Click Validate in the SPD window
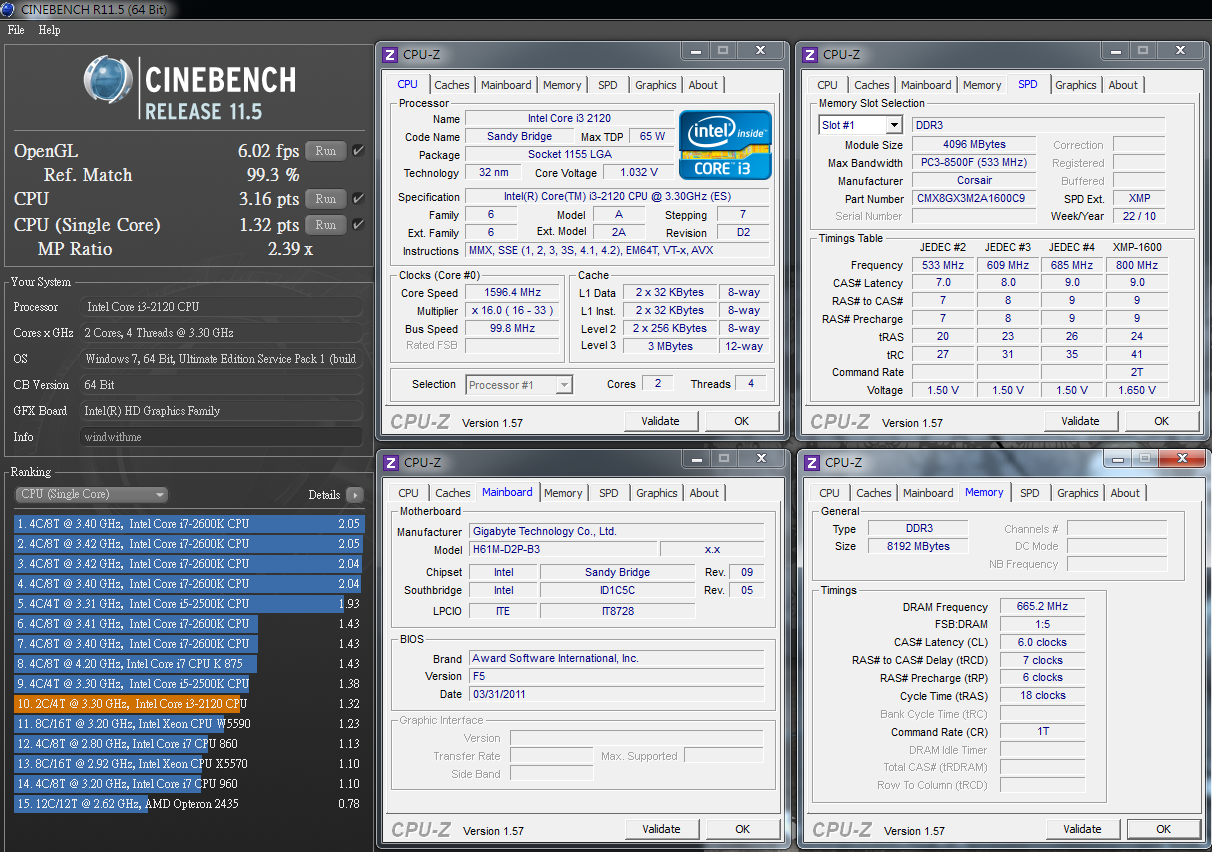 [1080, 421]
